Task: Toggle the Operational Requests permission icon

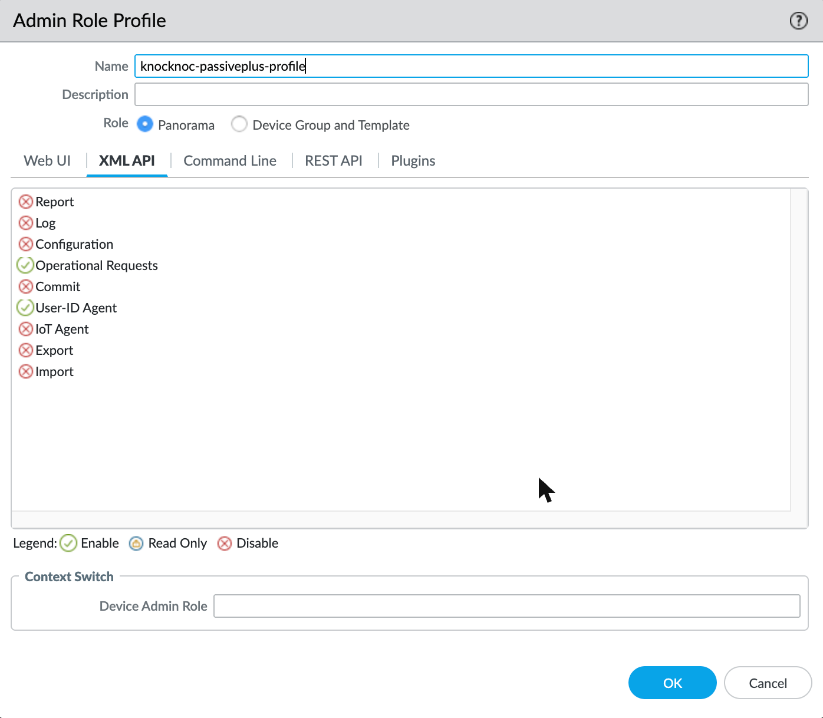Action: point(25,266)
